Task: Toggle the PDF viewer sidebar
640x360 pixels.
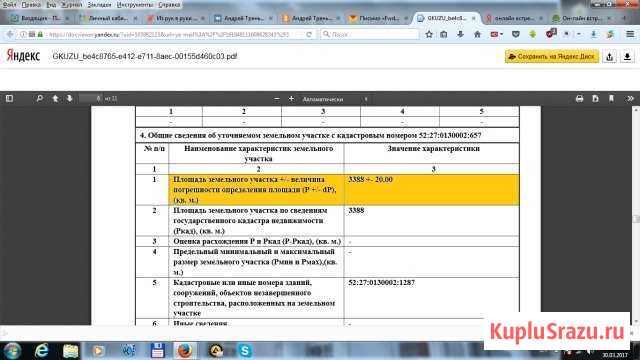Action: (x=9, y=99)
